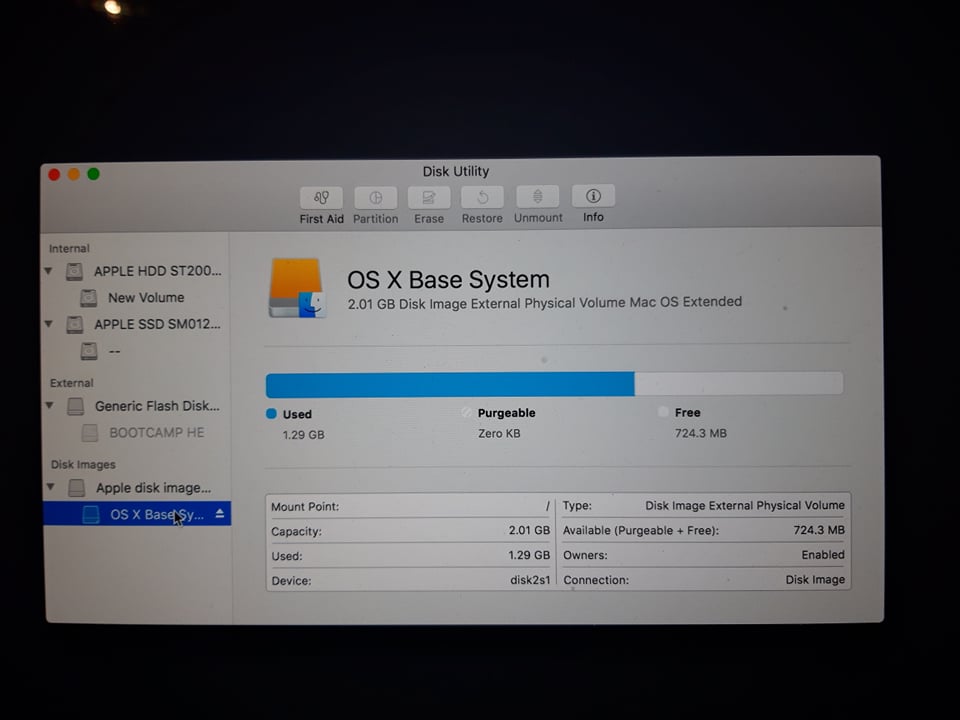Click the Available (Purgeable + Free) row
960x720 pixels.
click(x=703, y=530)
